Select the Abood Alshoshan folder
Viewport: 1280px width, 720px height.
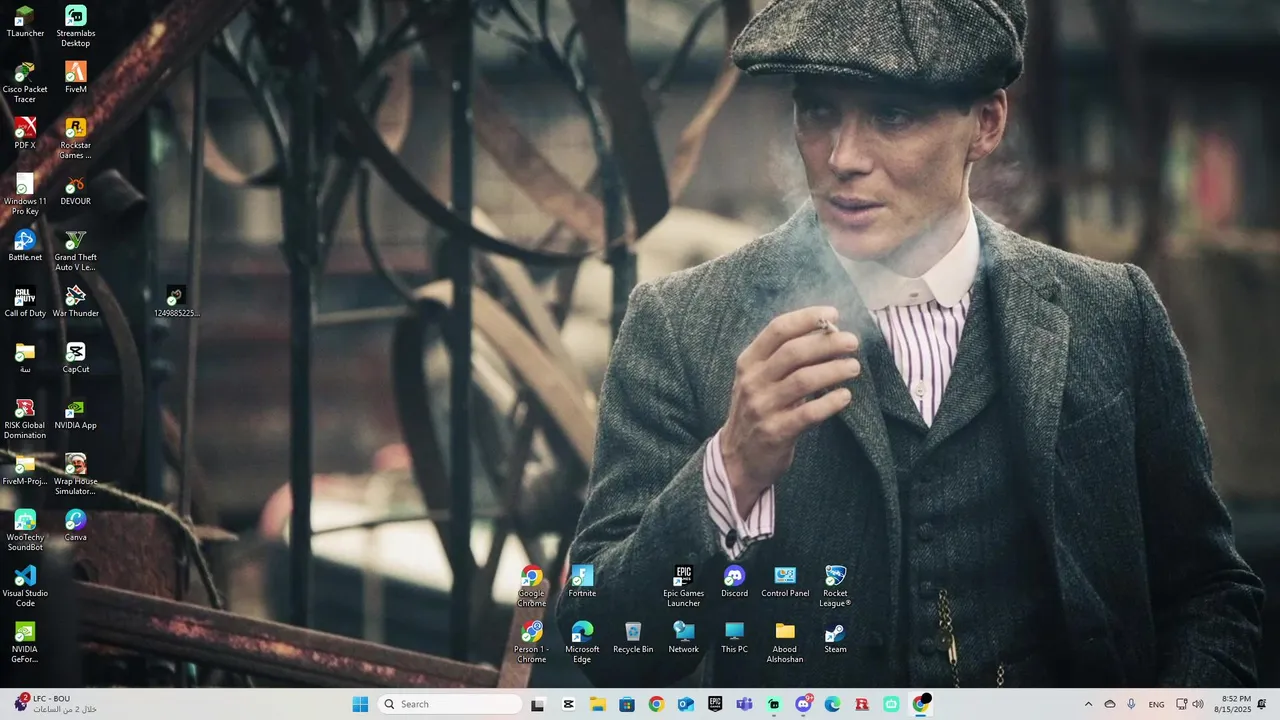pyautogui.click(x=785, y=642)
